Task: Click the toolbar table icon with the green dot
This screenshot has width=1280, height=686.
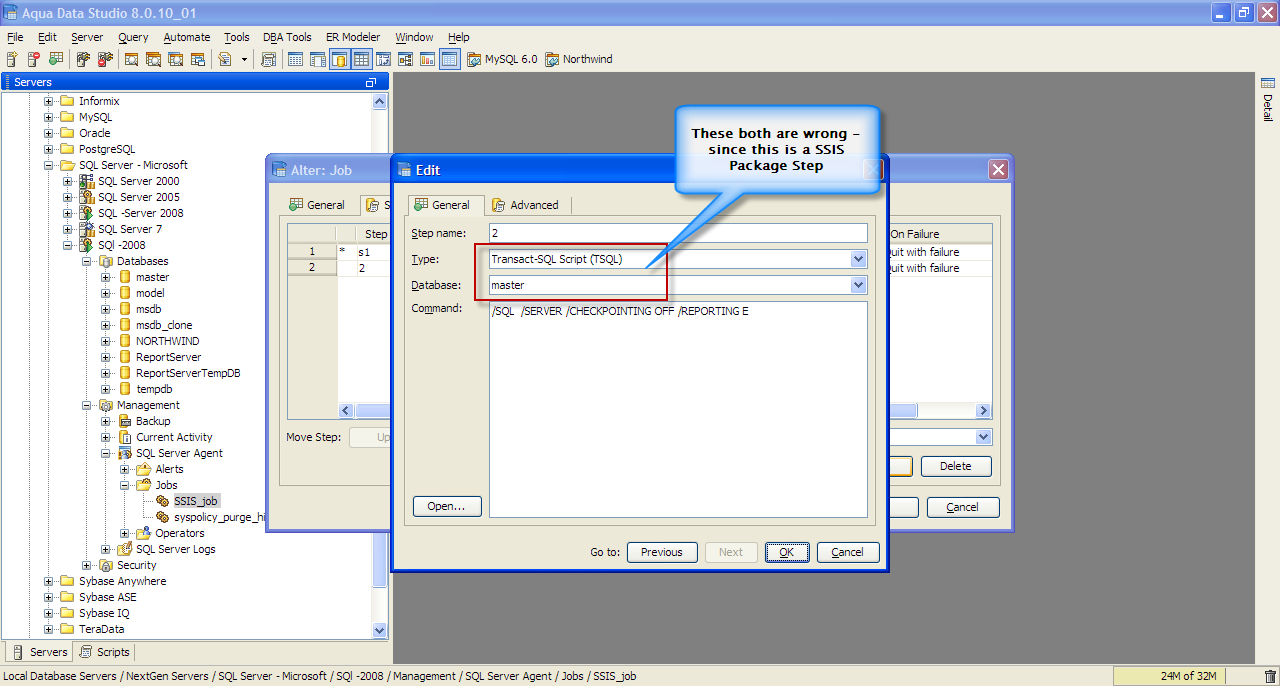Action: point(55,59)
